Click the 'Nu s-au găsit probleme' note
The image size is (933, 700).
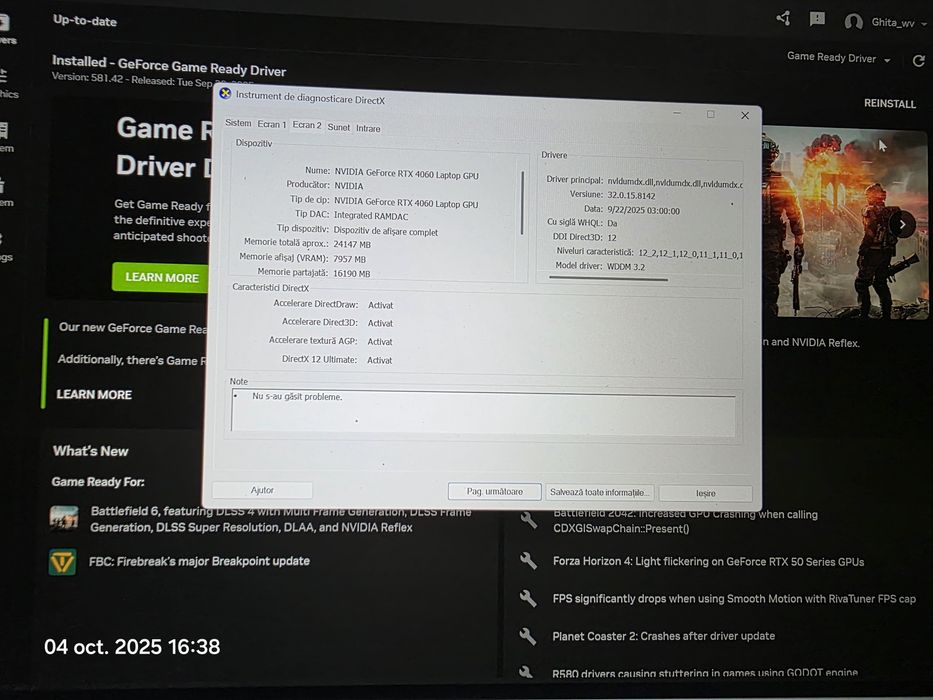[x=297, y=396]
